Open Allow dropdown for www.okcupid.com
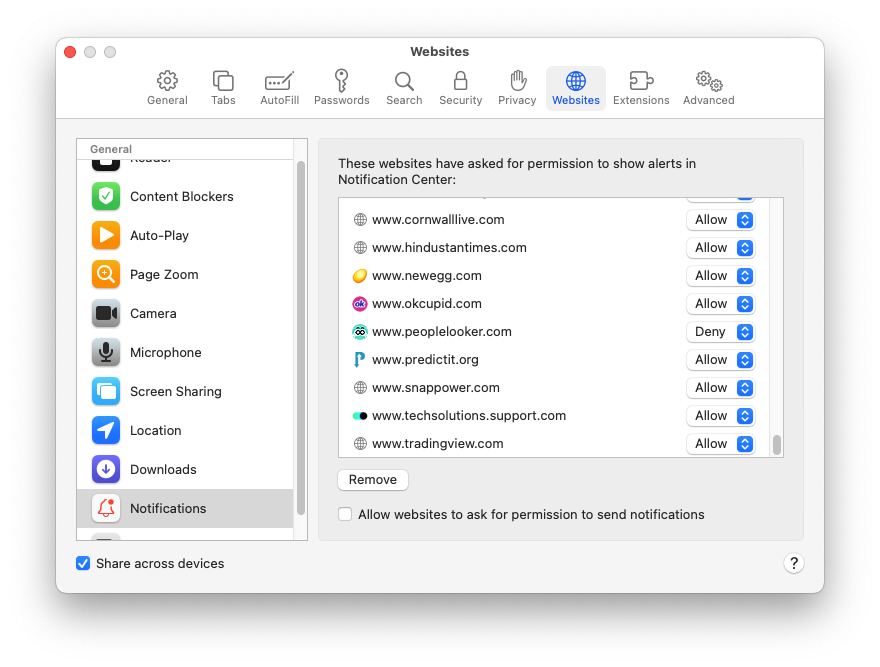Viewport: 880px width, 667px height. [x=721, y=304]
